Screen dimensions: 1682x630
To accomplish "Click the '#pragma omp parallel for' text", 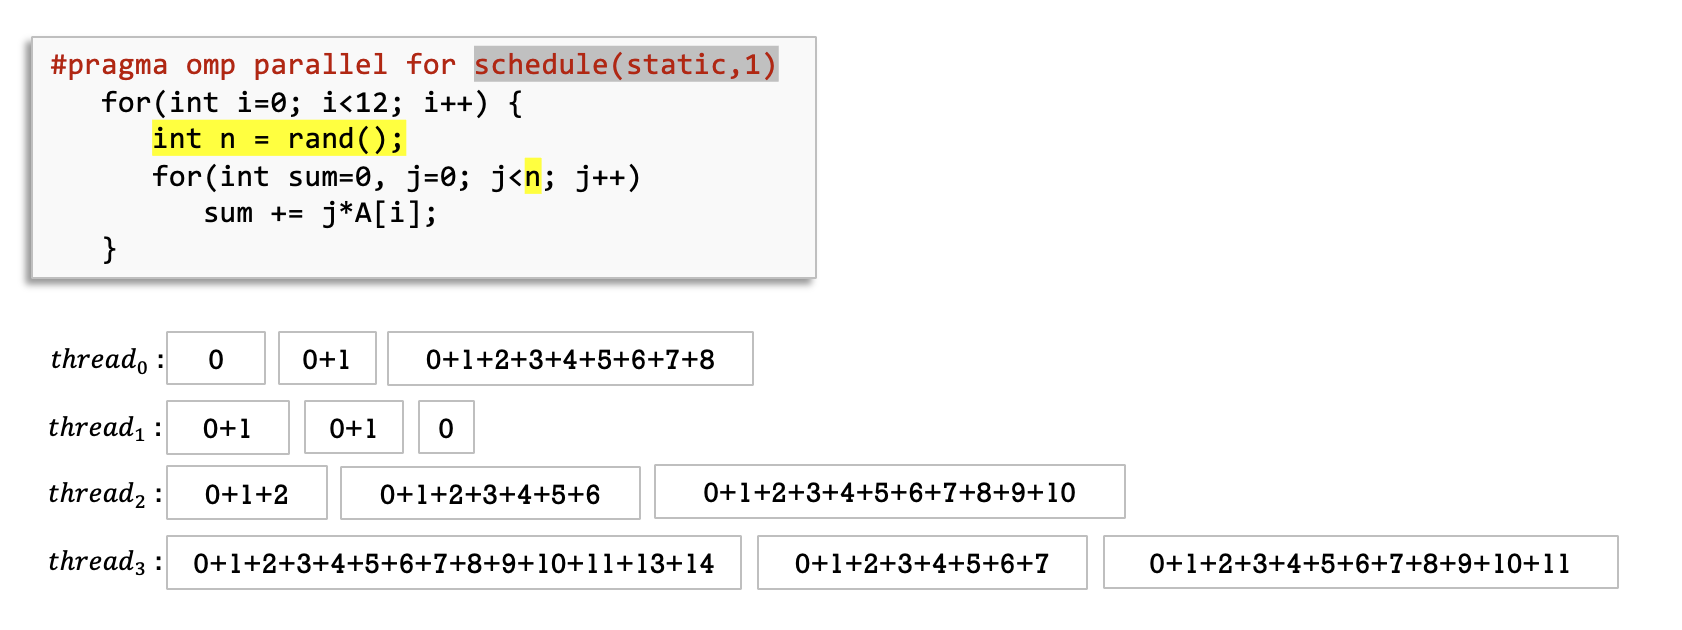I will 252,65.
